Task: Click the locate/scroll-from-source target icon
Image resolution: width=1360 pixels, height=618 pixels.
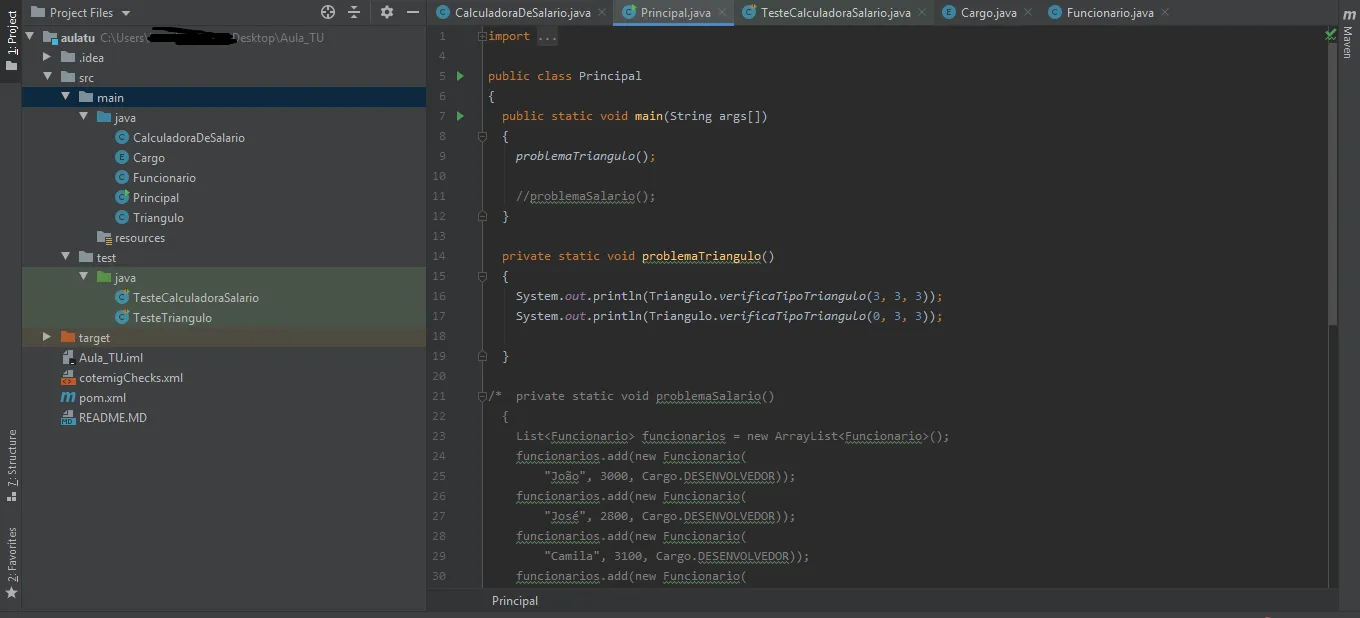Action: [x=328, y=12]
